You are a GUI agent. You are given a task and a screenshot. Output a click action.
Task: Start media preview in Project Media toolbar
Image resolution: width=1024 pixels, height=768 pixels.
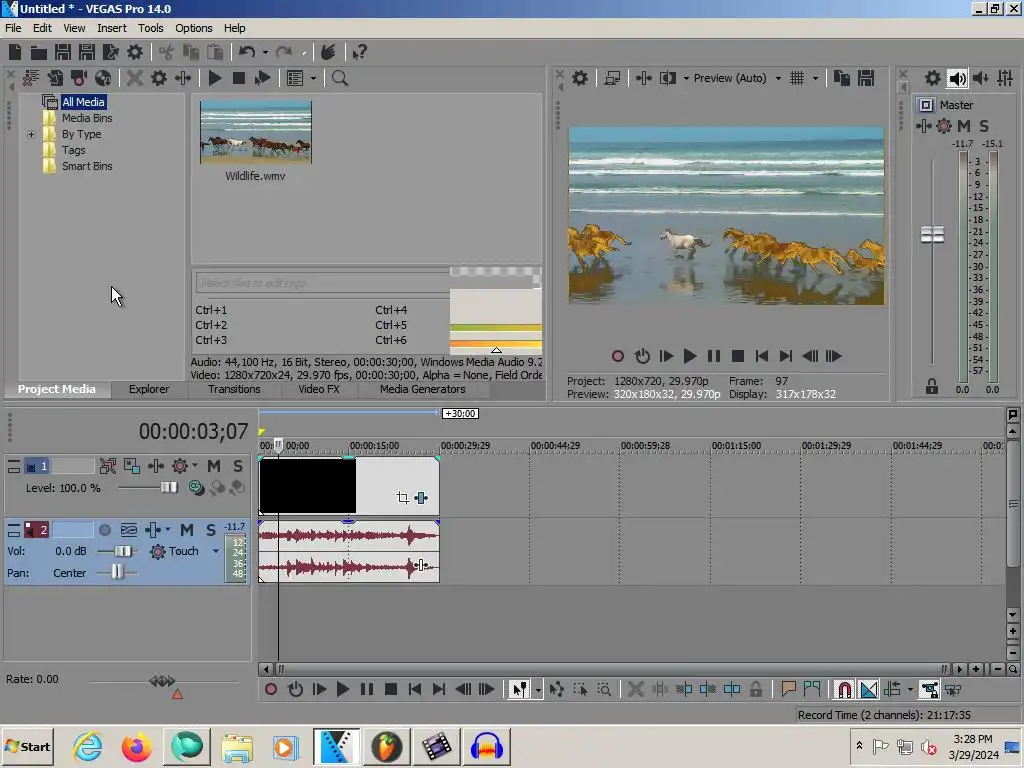point(215,78)
